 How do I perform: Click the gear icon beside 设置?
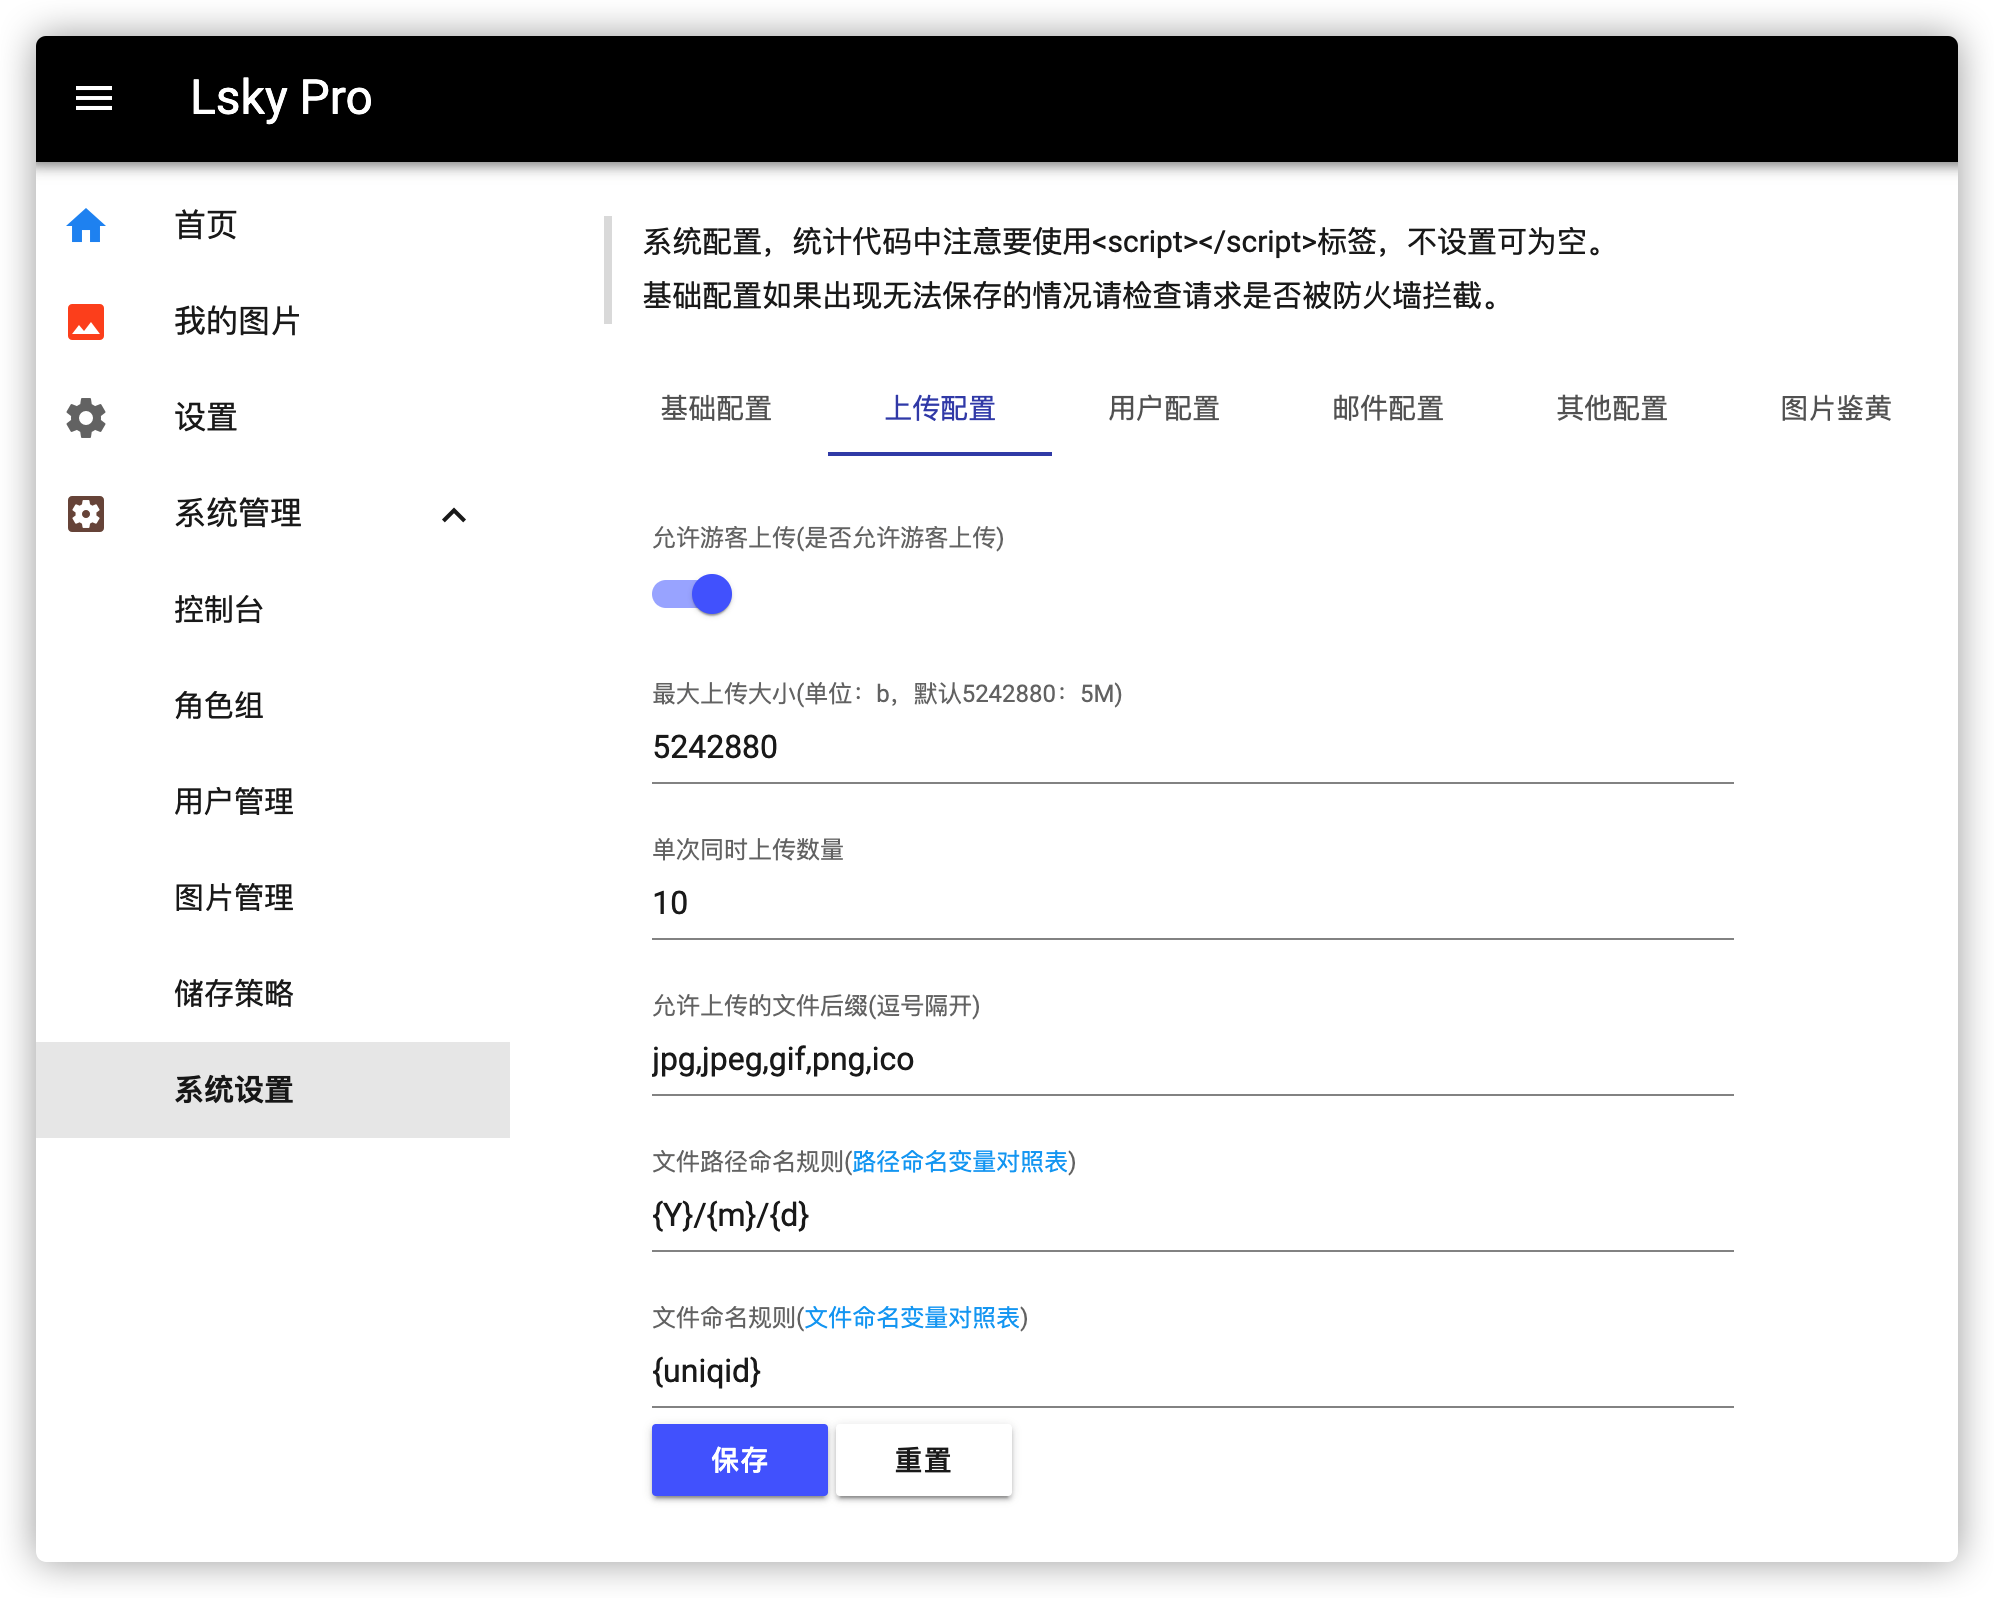pos(86,418)
